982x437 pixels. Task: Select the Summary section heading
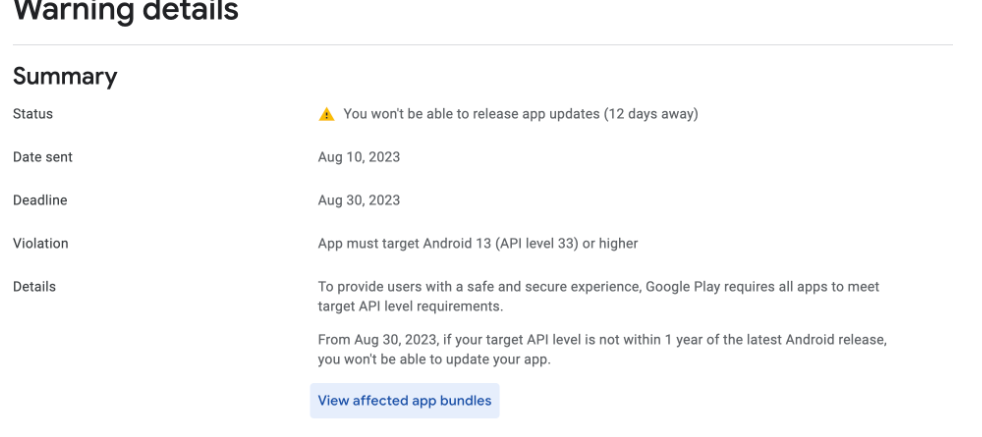[65, 76]
